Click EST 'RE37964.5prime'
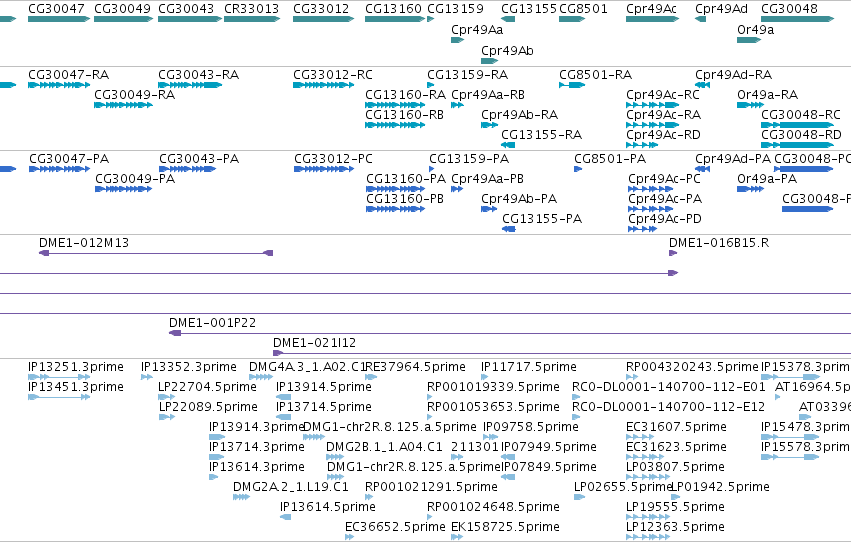Viewport: 851px width, 542px height. 415,367
